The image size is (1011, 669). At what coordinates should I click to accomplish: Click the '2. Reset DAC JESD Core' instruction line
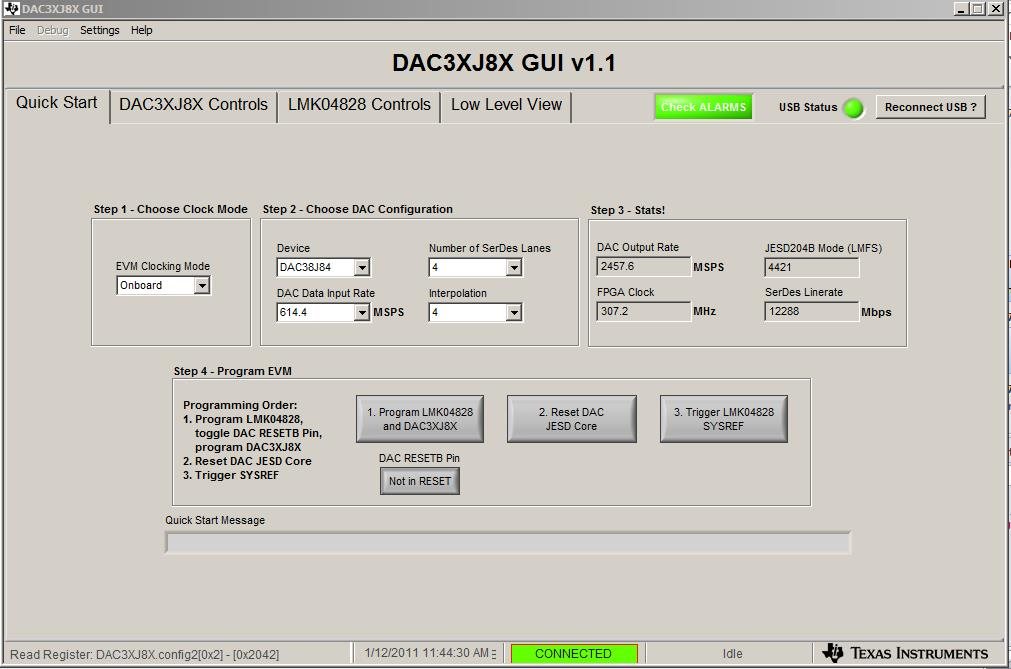(x=247, y=461)
